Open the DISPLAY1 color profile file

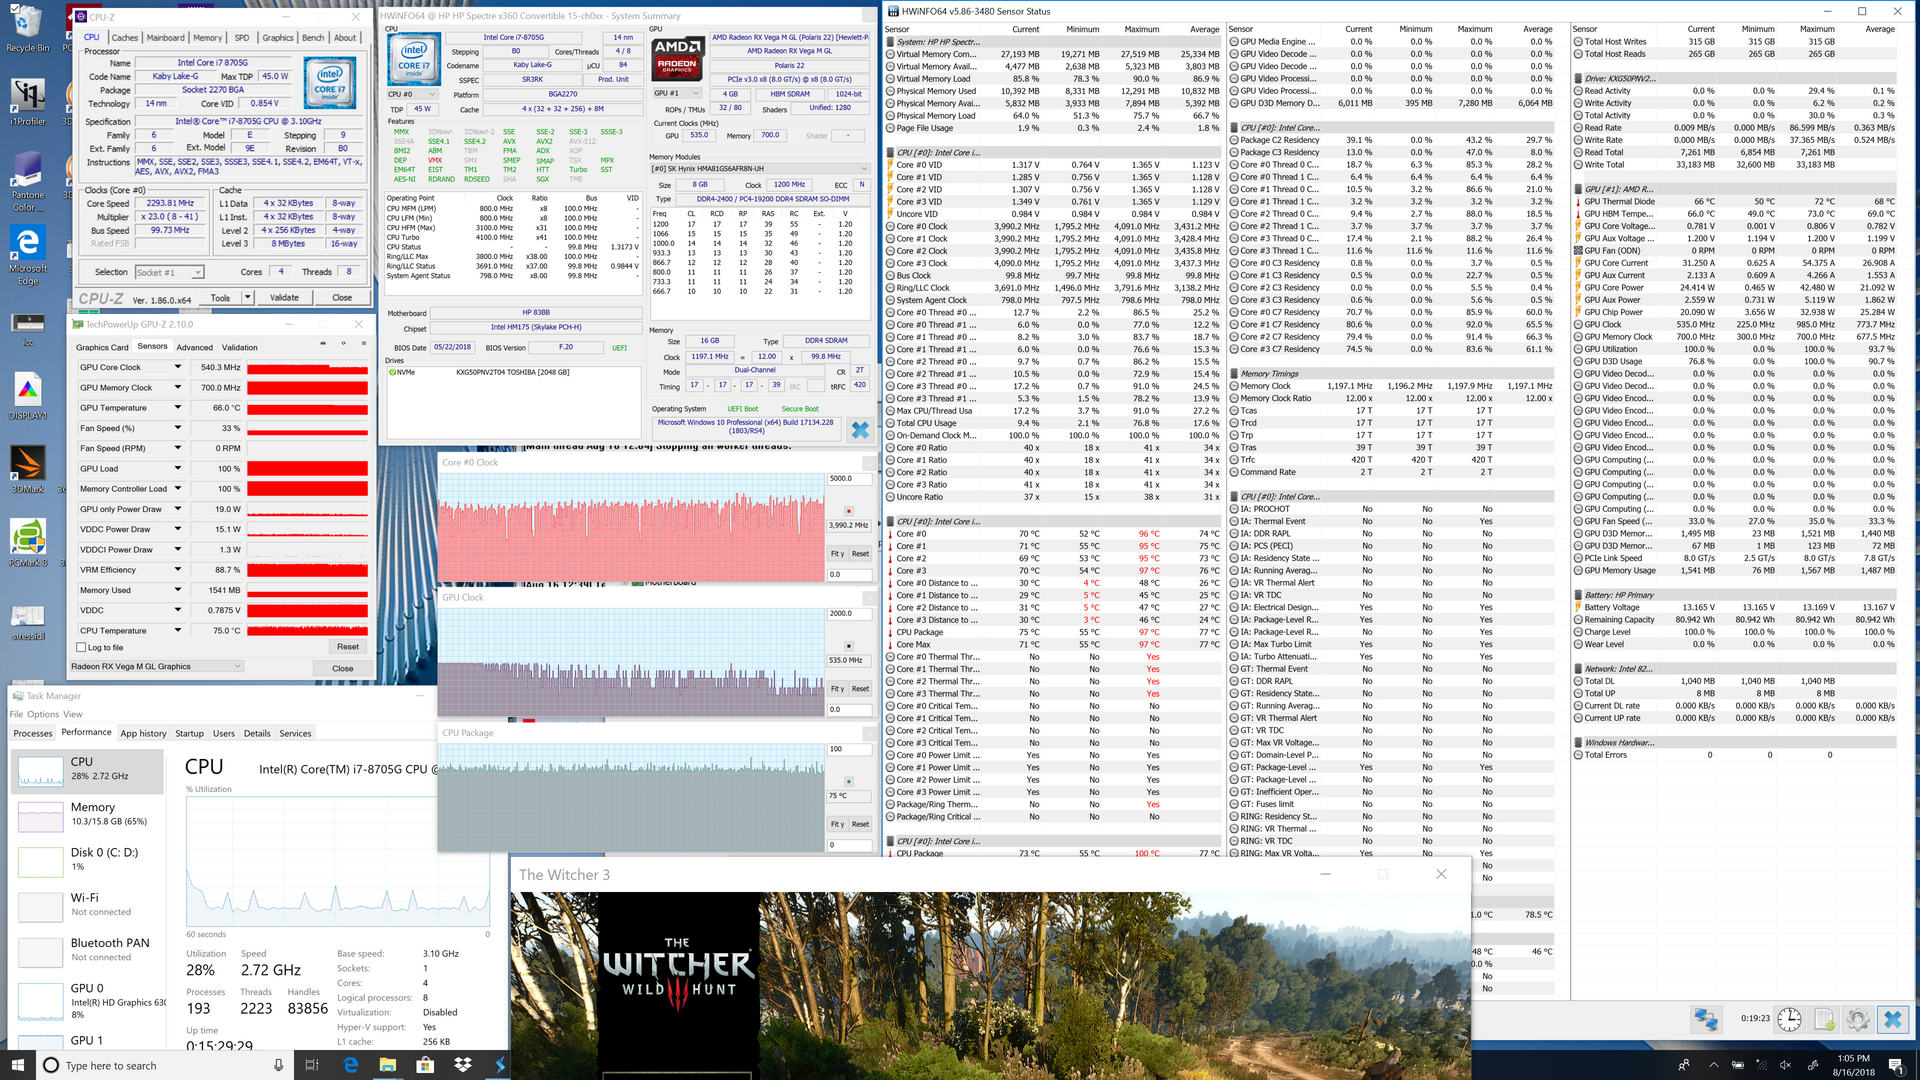tap(27, 396)
